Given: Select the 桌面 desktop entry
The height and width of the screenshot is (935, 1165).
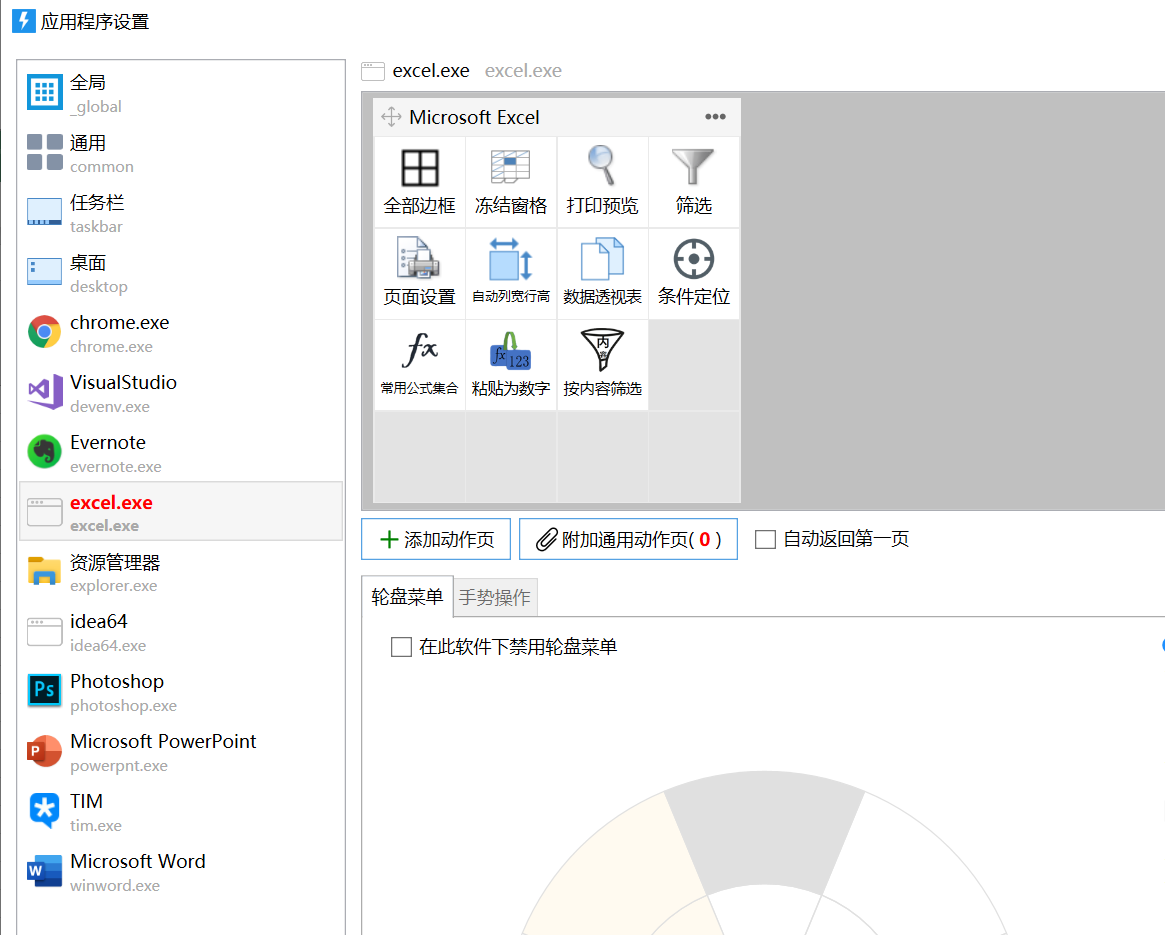Looking at the screenshot, I should coord(181,274).
